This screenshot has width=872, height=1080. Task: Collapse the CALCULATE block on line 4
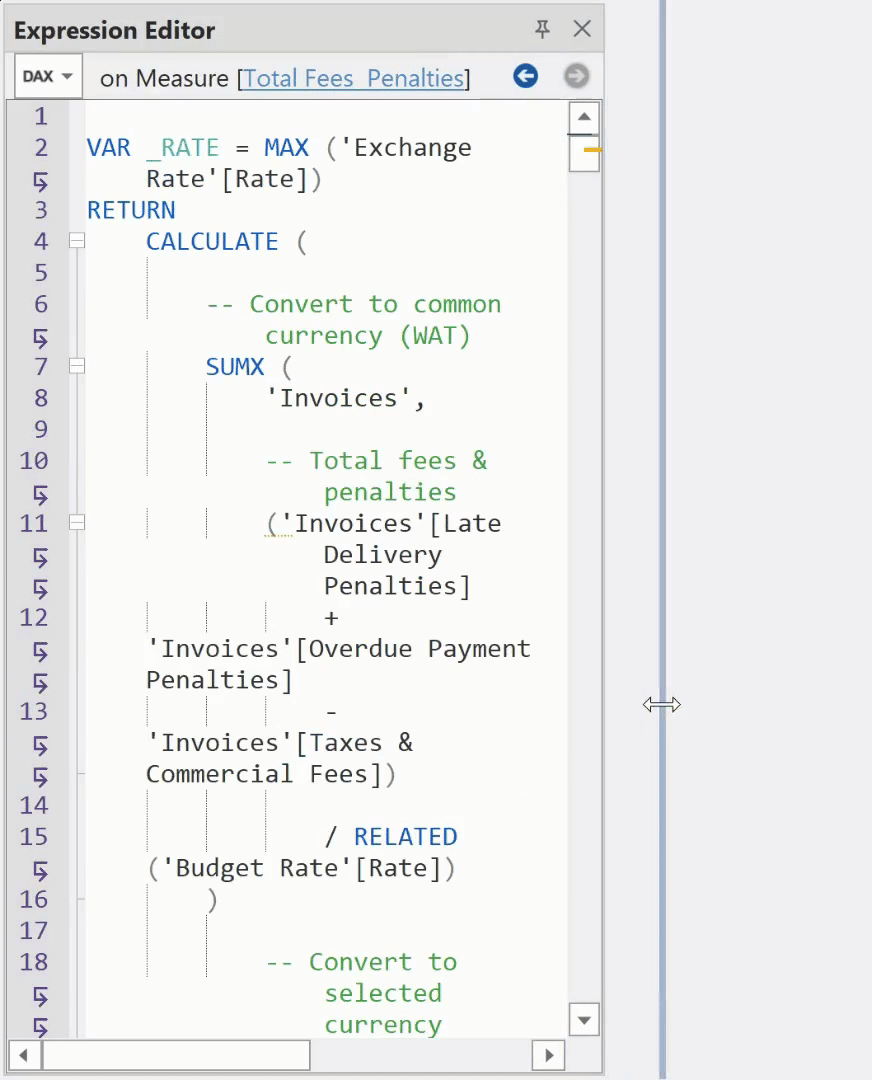point(77,241)
